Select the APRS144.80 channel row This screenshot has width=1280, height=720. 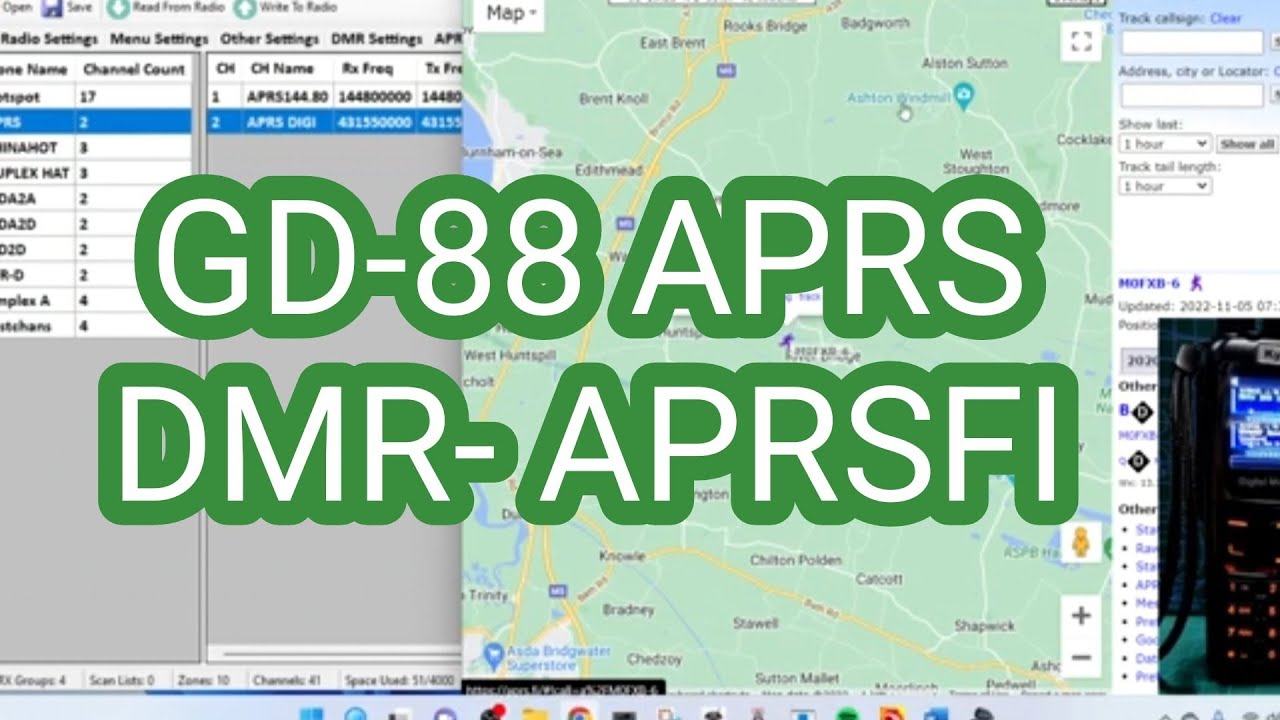point(335,97)
